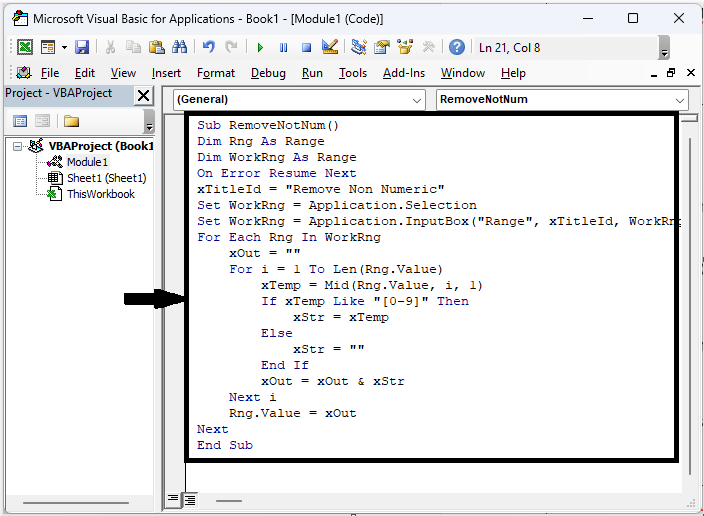Image resolution: width=704 pixels, height=516 pixels.
Task: Click the Reset (stop) square icon
Action: click(x=306, y=47)
